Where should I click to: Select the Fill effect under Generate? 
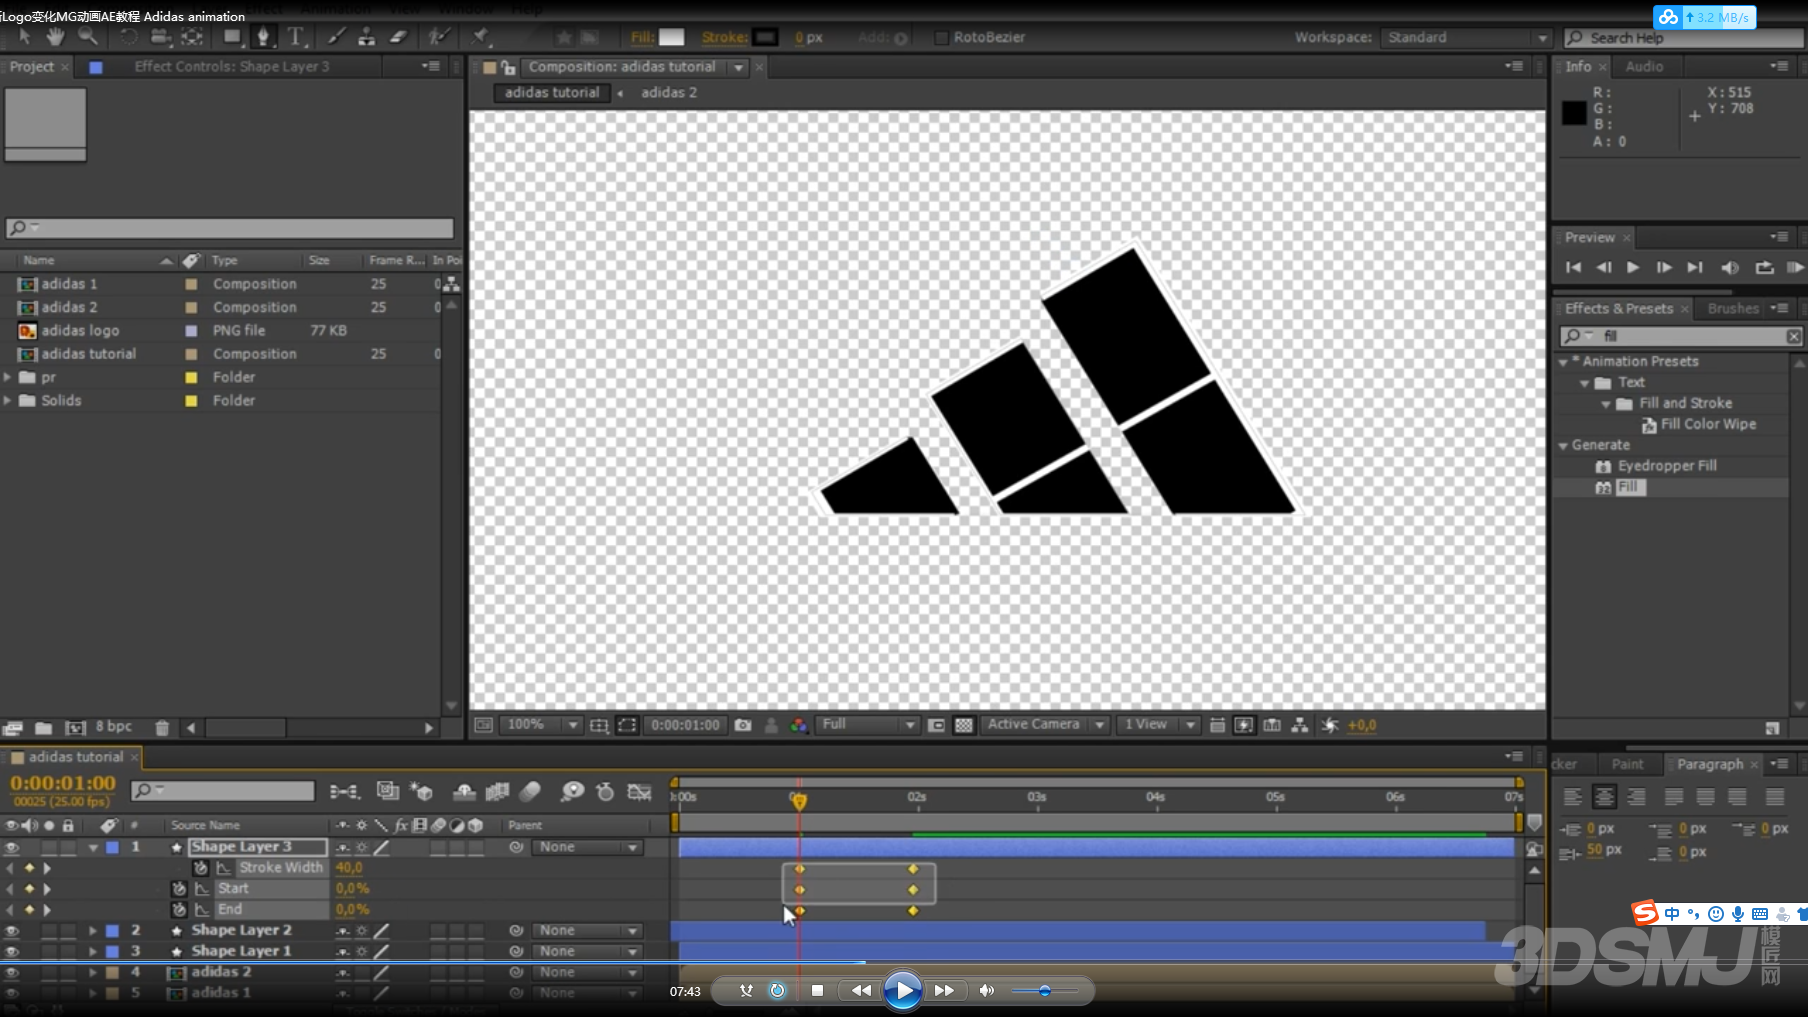tap(1629, 487)
